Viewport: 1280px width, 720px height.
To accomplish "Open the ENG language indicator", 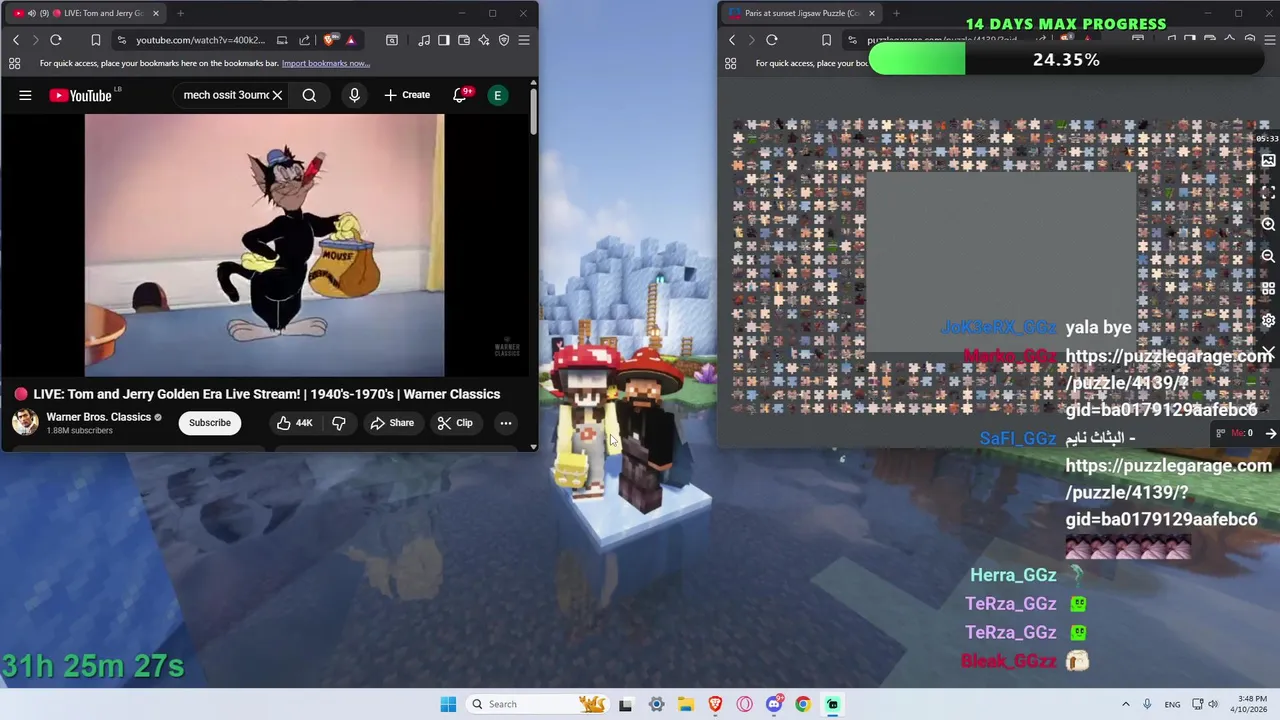I will pyautogui.click(x=1172, y=704).
